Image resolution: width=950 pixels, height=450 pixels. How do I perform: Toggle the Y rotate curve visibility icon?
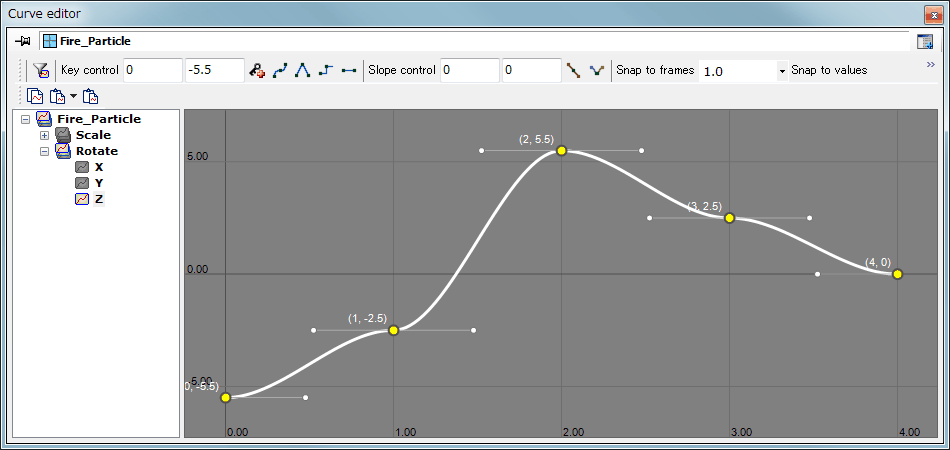point(83,183)
